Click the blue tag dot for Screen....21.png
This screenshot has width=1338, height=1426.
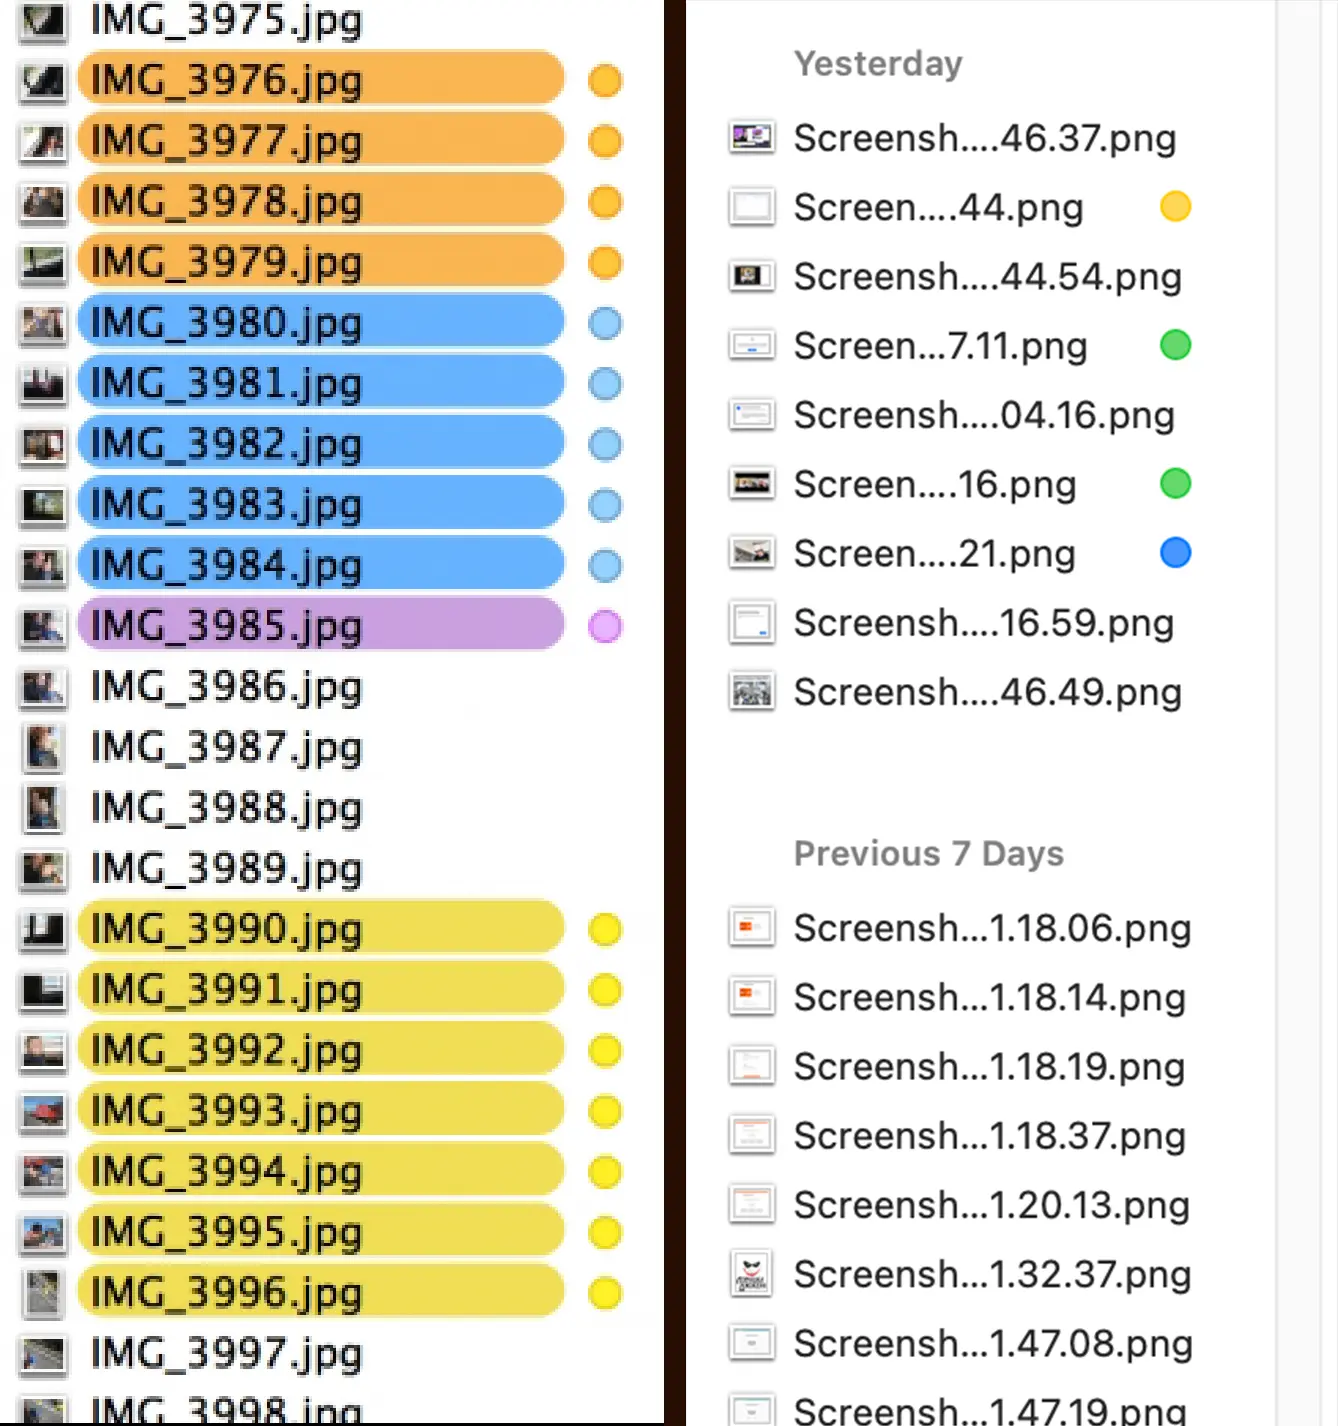coord(1175,552)
